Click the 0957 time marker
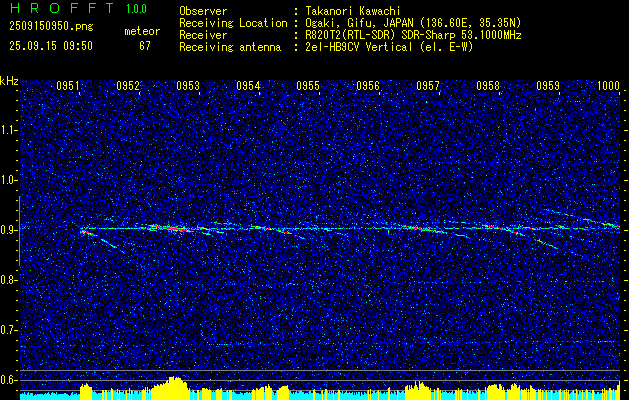629x400 pixels. click(428, 86)
